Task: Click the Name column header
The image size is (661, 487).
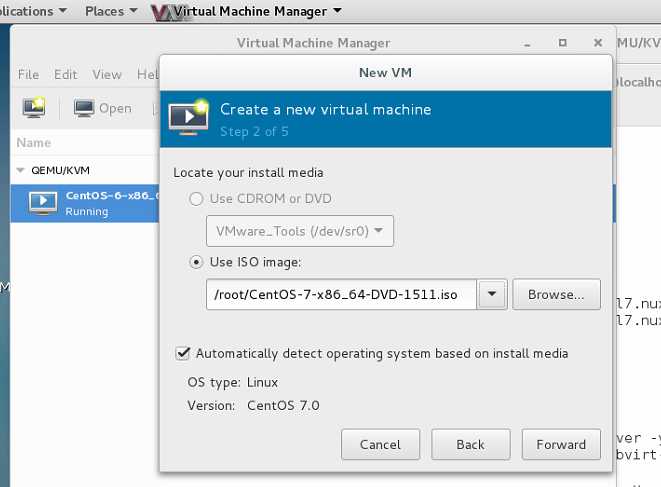Action: click(x=34, y=143)
